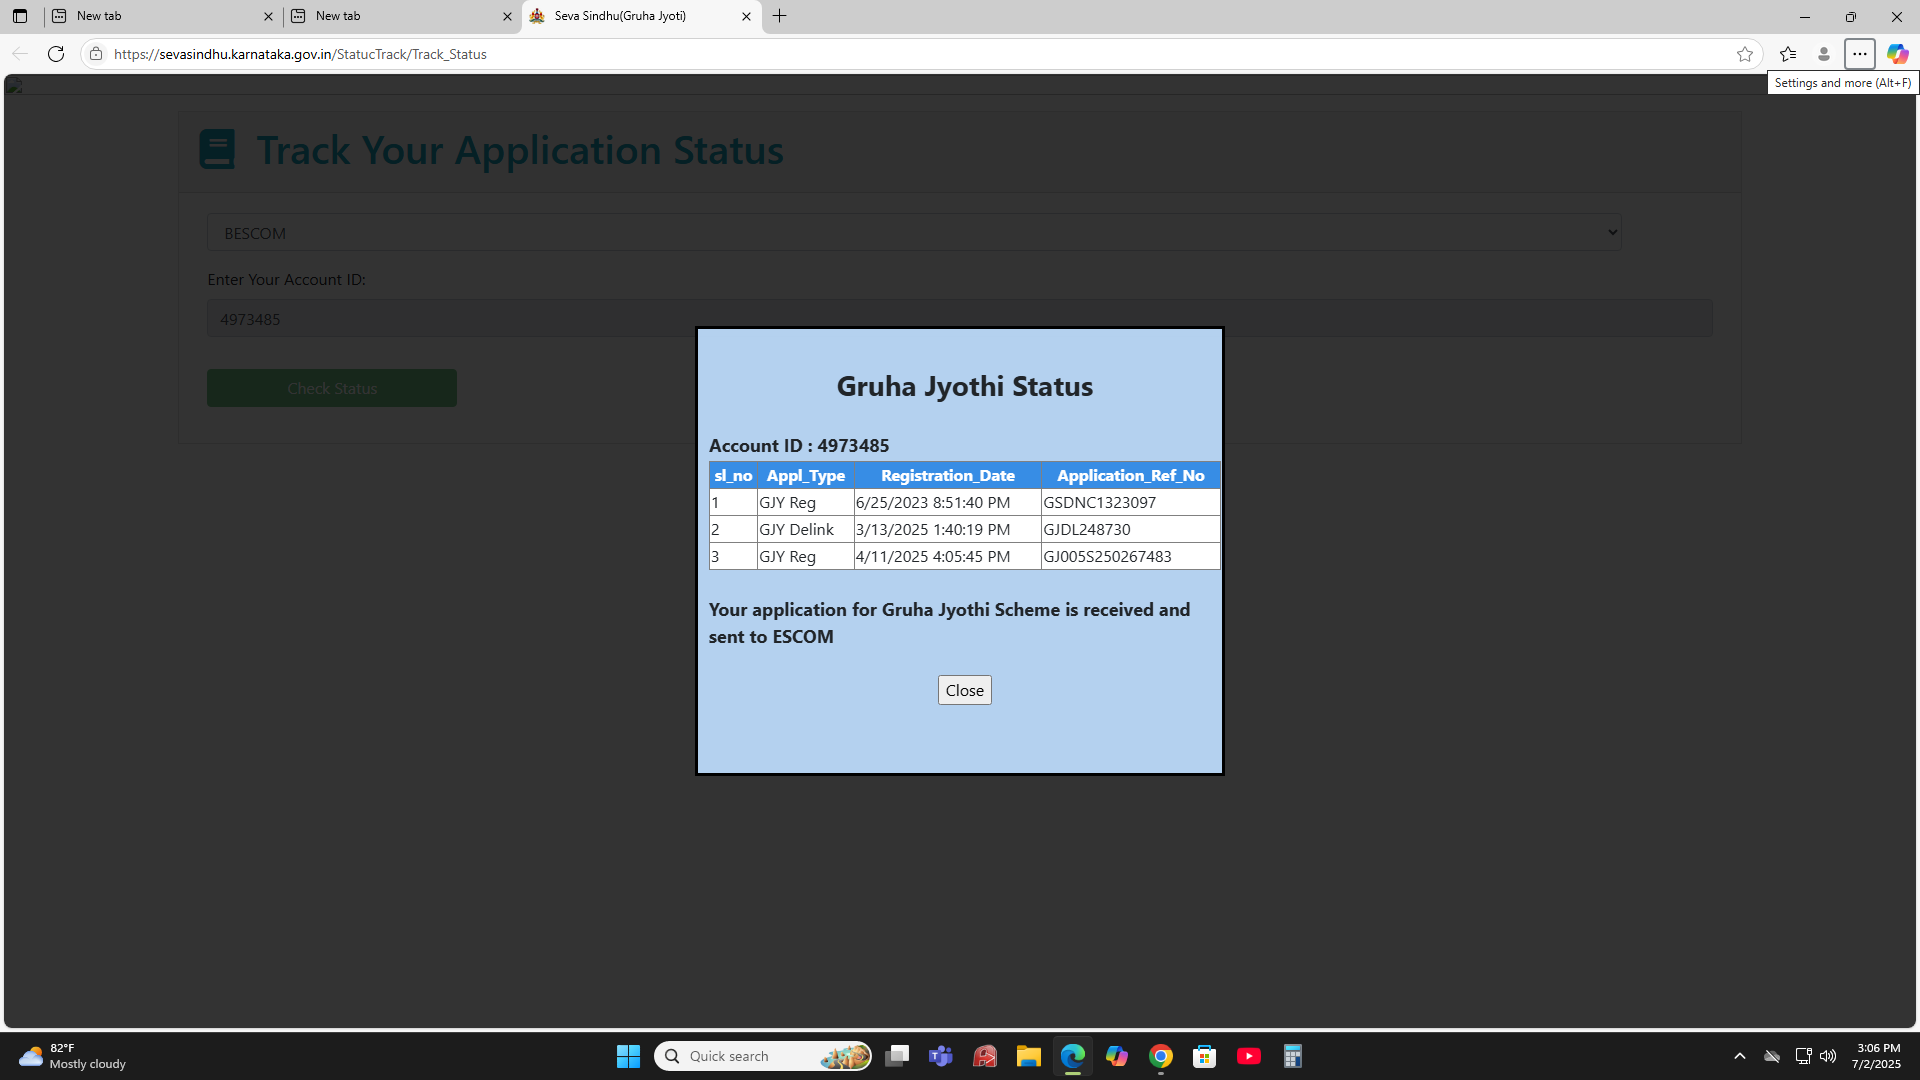The height and width of the screenshot is (1080, 1920).
Task: Open Task View from taskbar
Action: click(897, 1056)
